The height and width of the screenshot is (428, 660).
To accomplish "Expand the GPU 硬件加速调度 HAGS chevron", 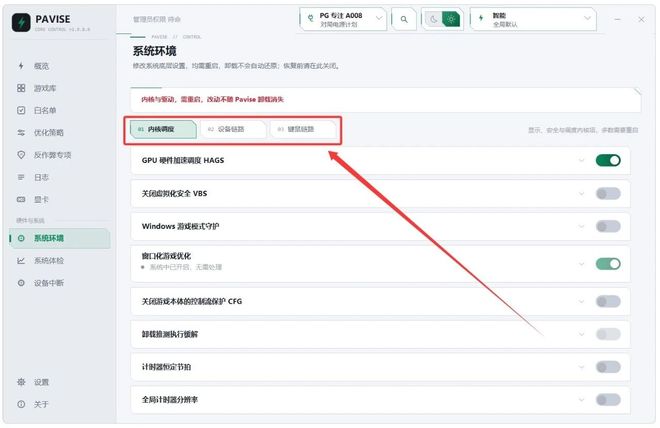I will tap(581, 160).
